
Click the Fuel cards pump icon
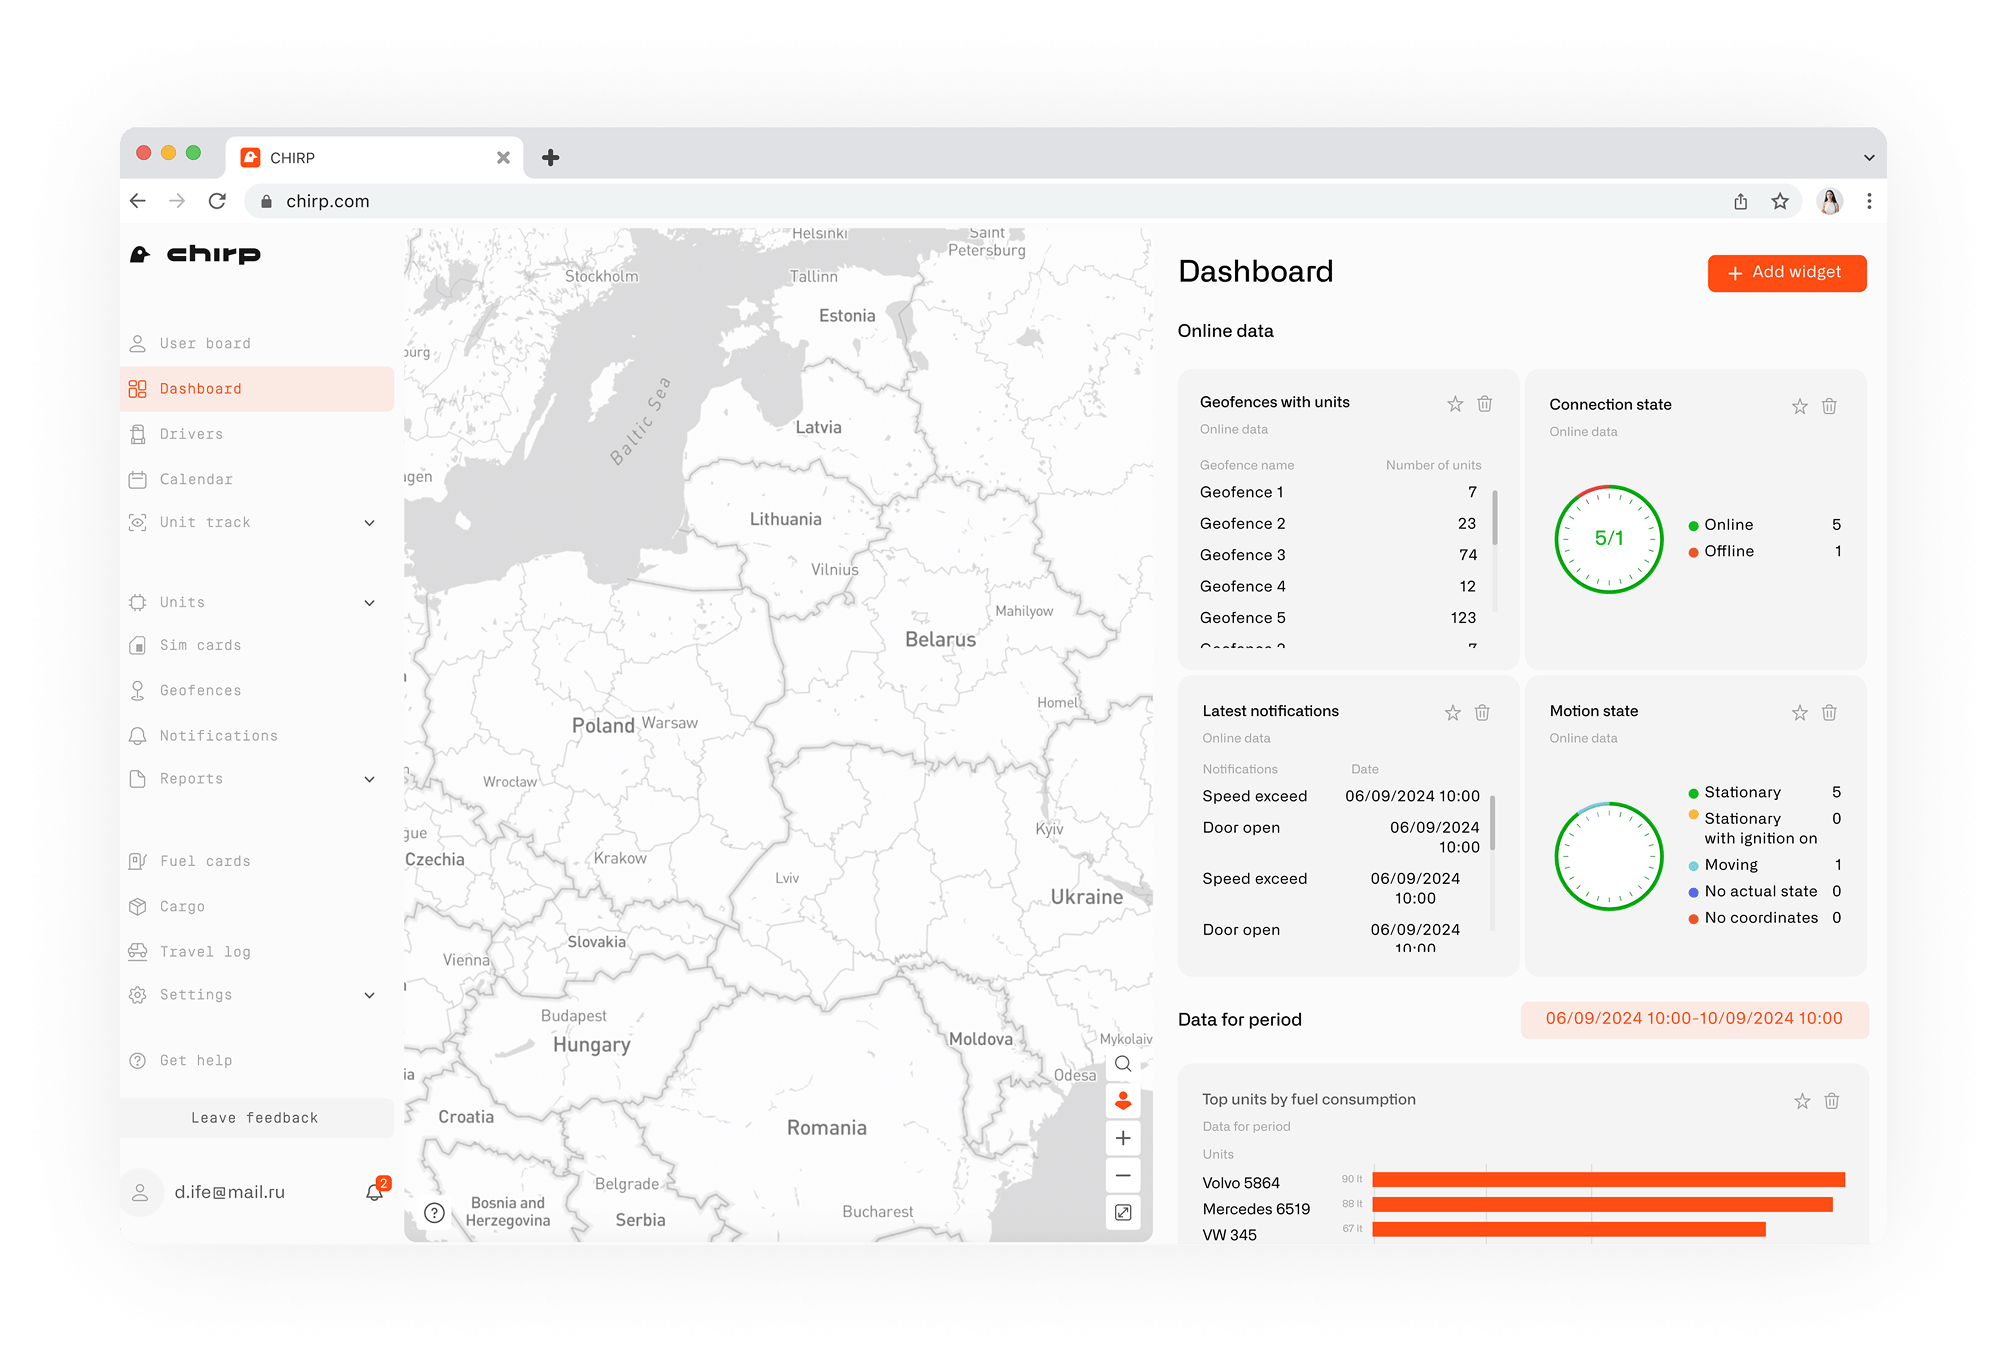click(x=138, y=861)
